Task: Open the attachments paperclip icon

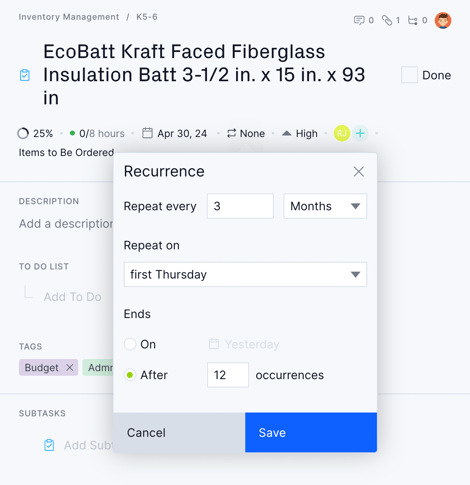Action: [387, 21]
